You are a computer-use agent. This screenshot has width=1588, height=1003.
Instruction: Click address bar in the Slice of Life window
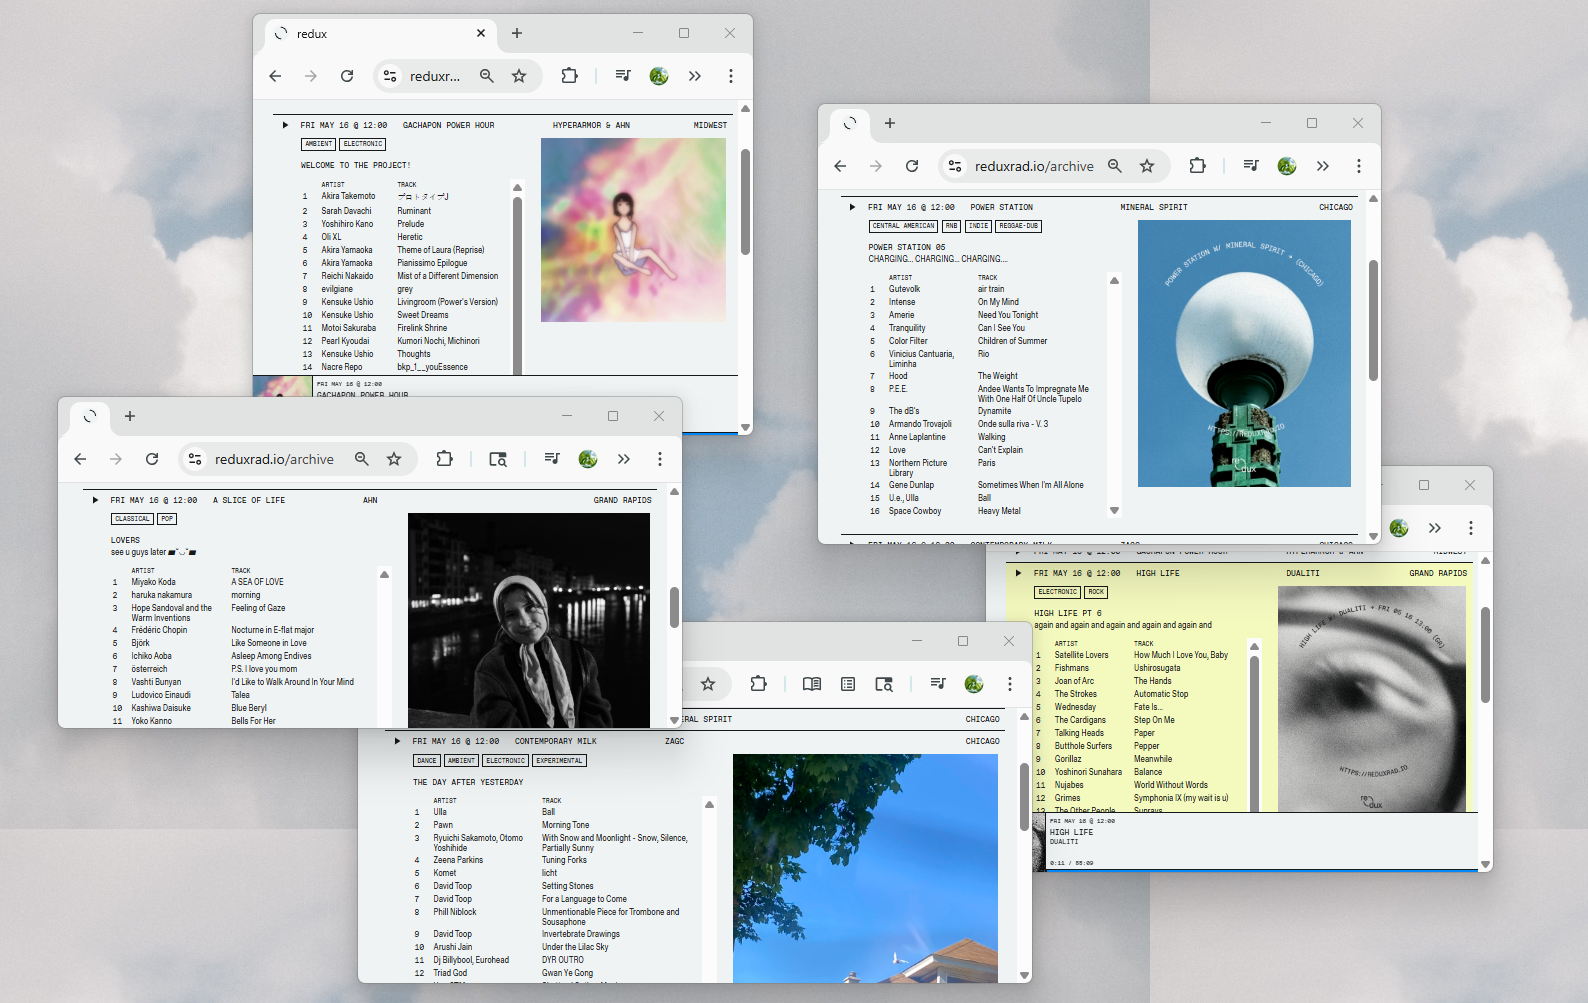point(274,459)
